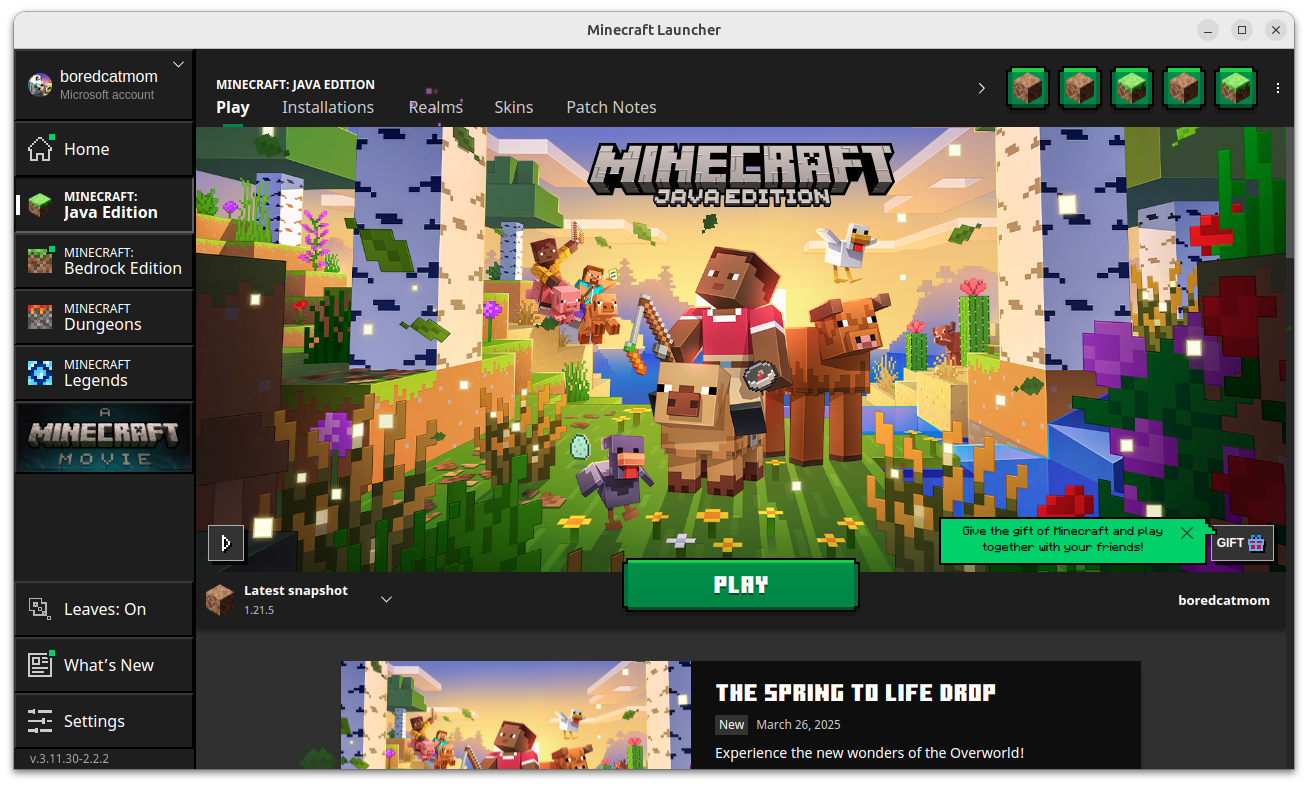Switch to the Installations tab
This screenshot has width=1308, height=786.
pyautogui.click(x=328, y=107)
